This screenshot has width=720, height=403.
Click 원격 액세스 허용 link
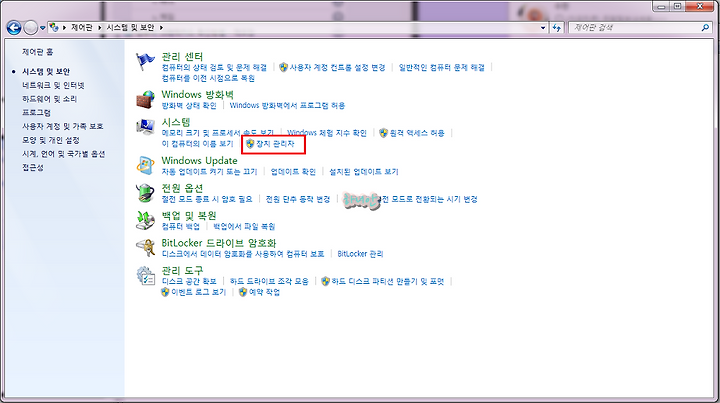417,133
